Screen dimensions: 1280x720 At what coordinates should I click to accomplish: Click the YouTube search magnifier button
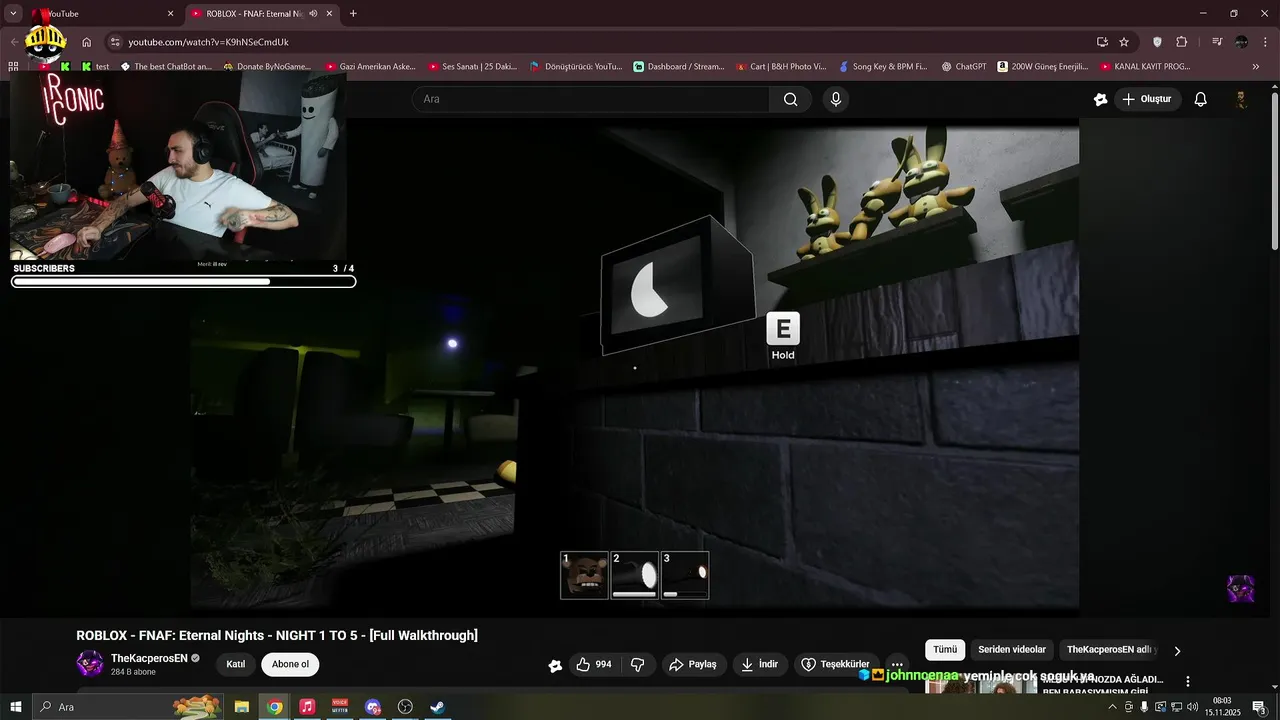tap(791, 99)
